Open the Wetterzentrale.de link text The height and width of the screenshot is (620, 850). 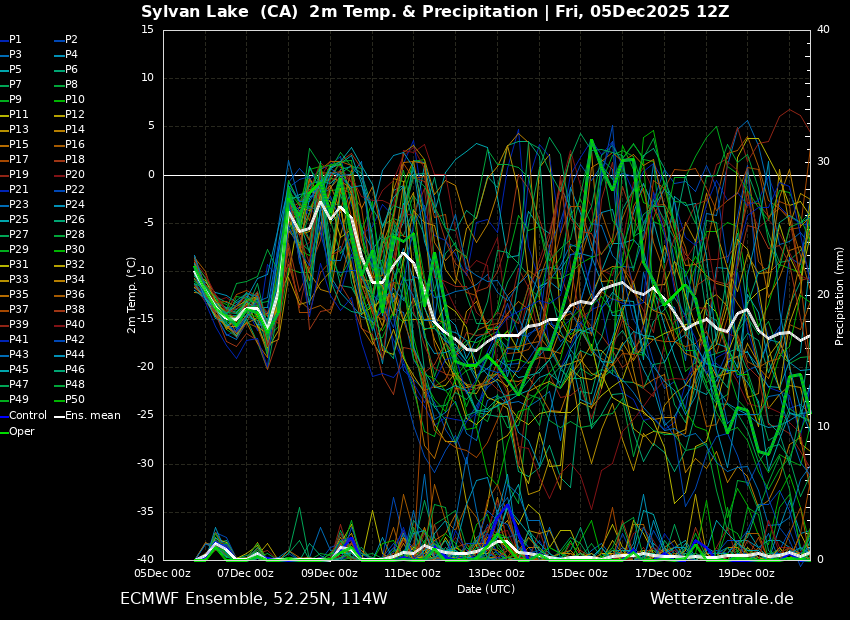721,599
